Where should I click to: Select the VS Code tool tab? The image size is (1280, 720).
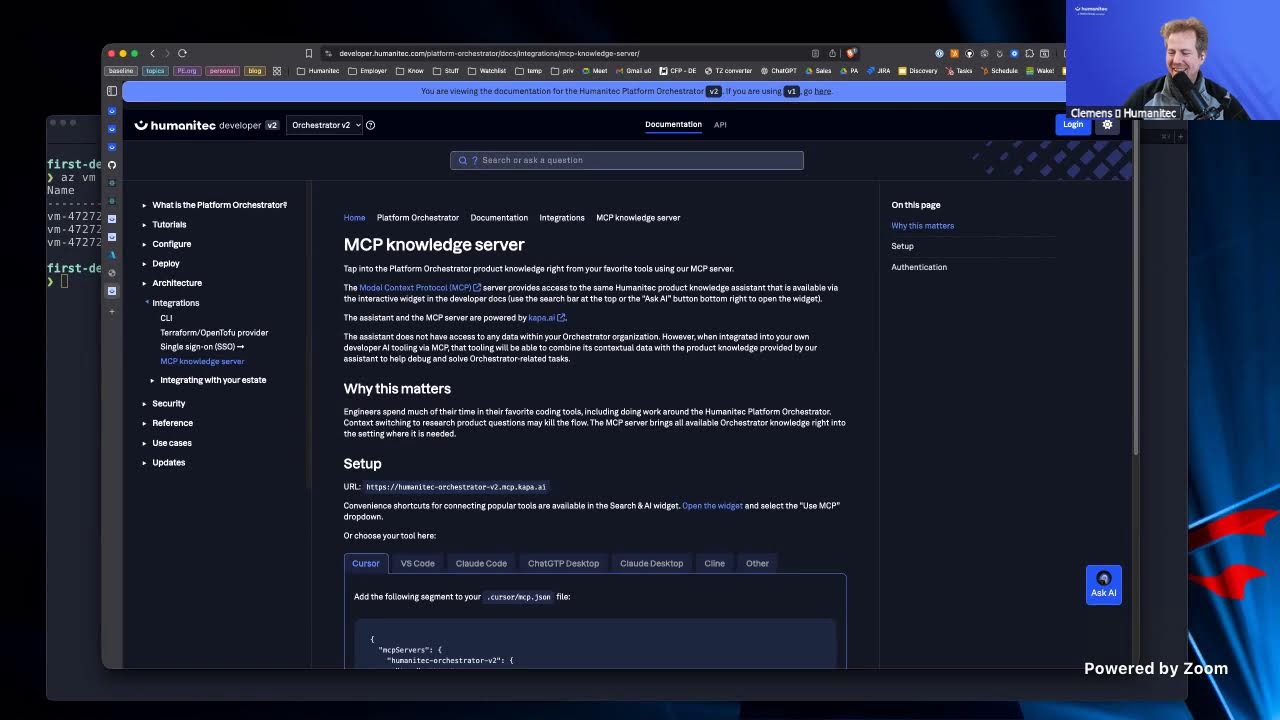pos(418,563)
